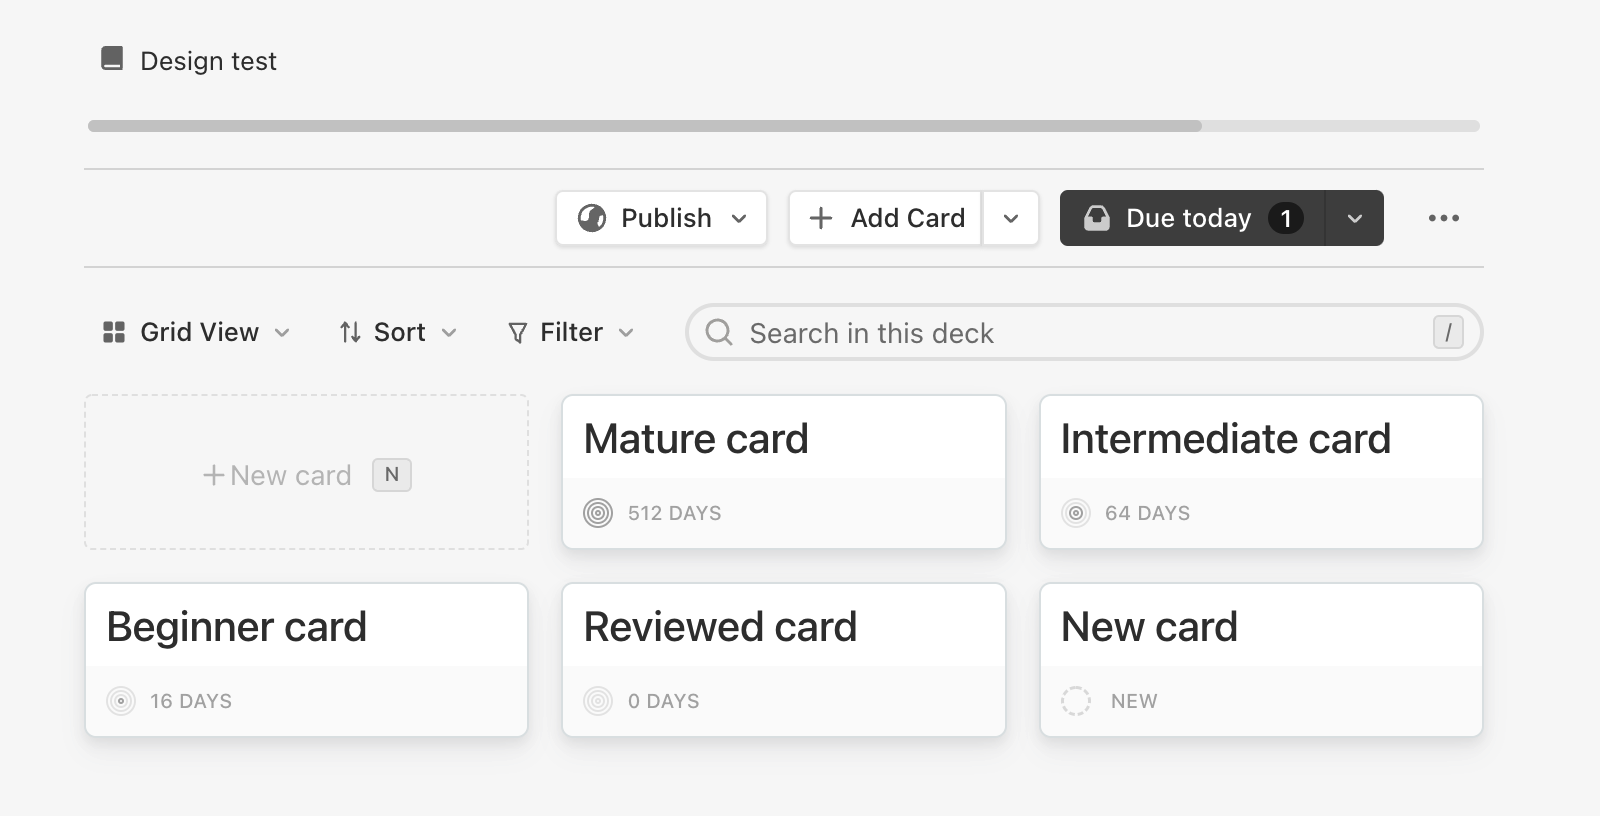The width and height of the screenshot is (1600, 816).
Task: Click the Publish button
Action: click(x=661, y=218)
